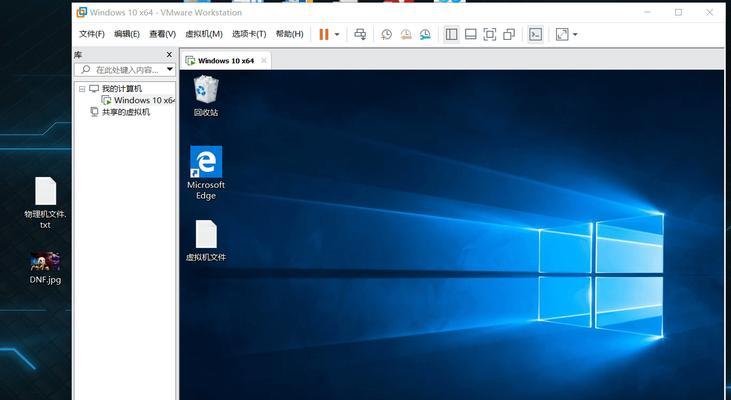Screen dimensions: 731x400
Task: Switch to Unity mode icon
Action: pyautogui.click(x=509, y=34)
